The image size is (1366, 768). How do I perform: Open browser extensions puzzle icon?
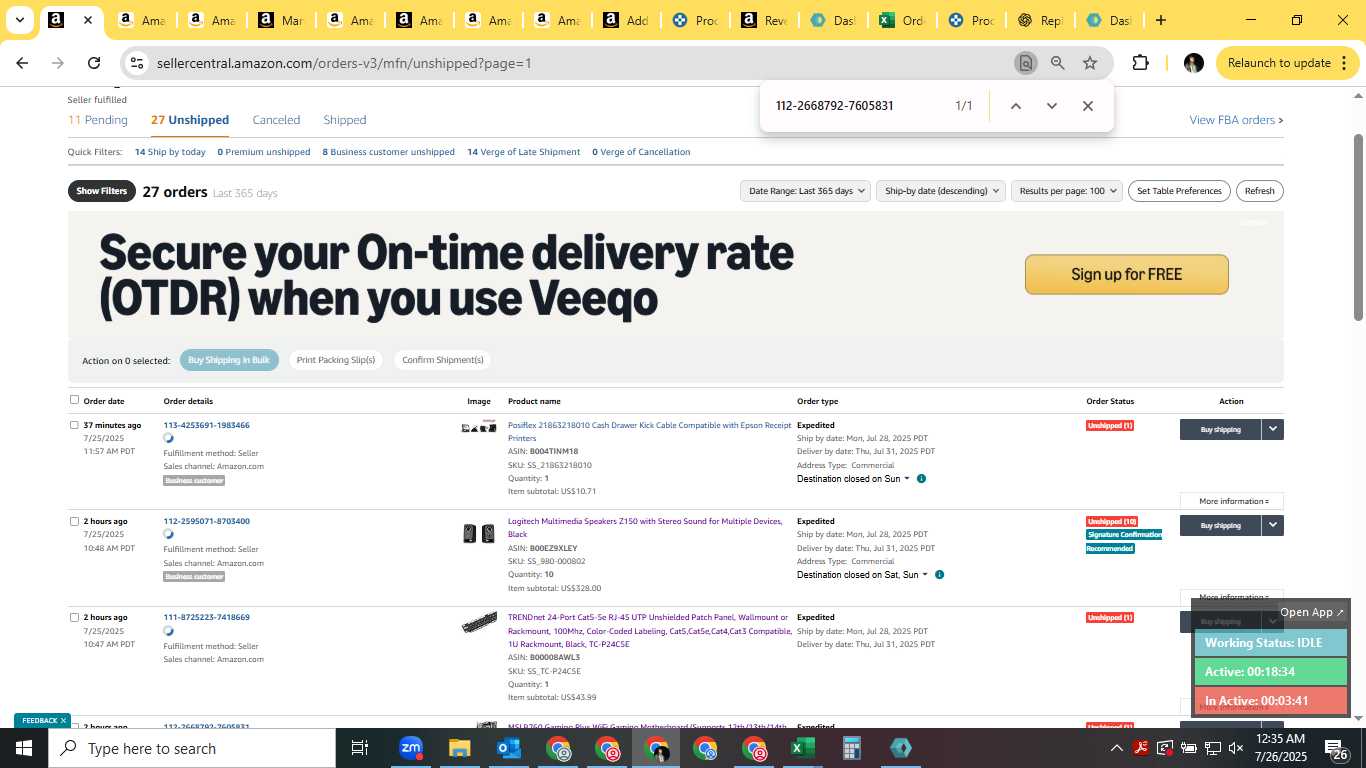click(x=1140, y=63)
